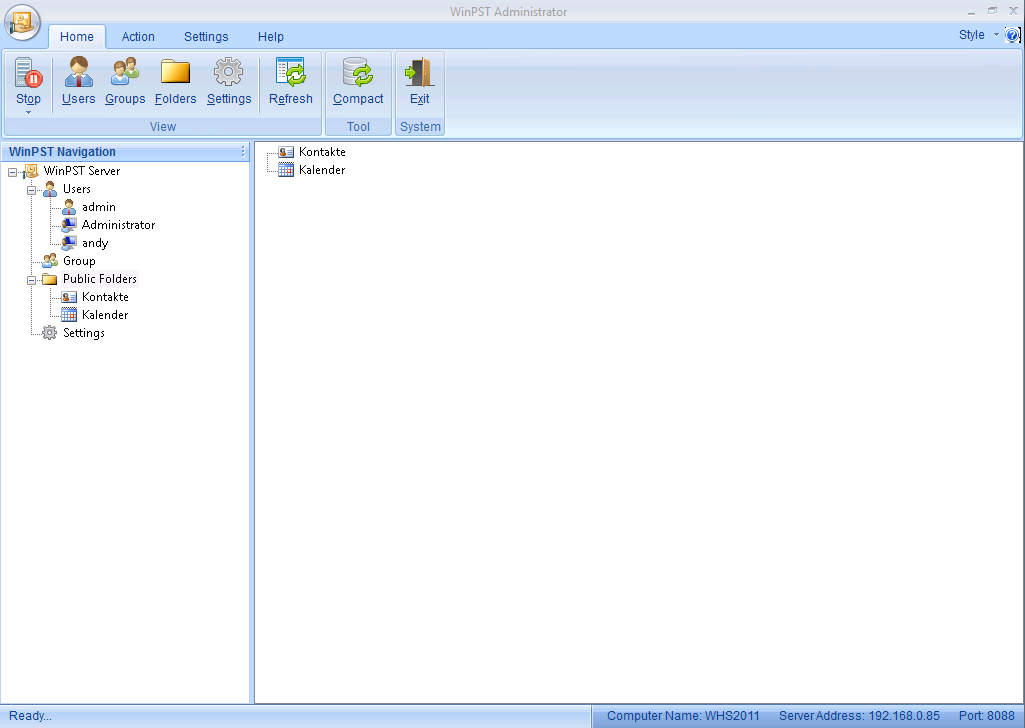Screen dimensions: 1025x728
Task: Click the Stop server icon
Action: click(x=28, y=75)
